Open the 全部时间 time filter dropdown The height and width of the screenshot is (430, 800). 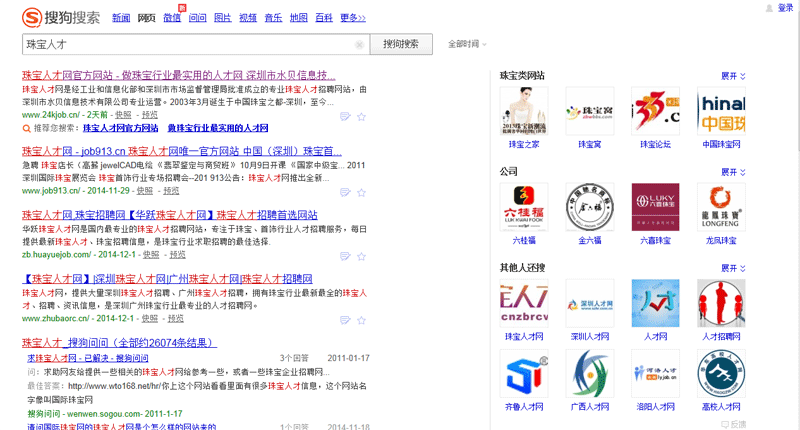tap(467, 44)
